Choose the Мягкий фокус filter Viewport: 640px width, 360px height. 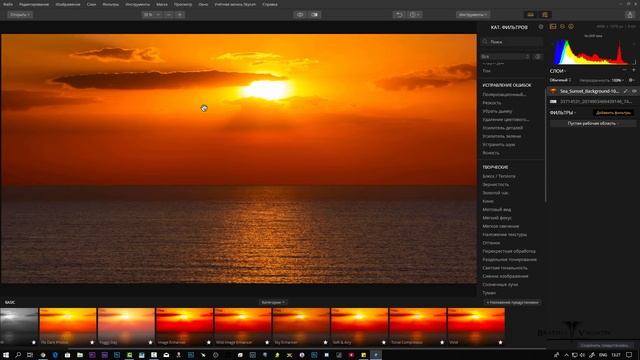(497, 218)
